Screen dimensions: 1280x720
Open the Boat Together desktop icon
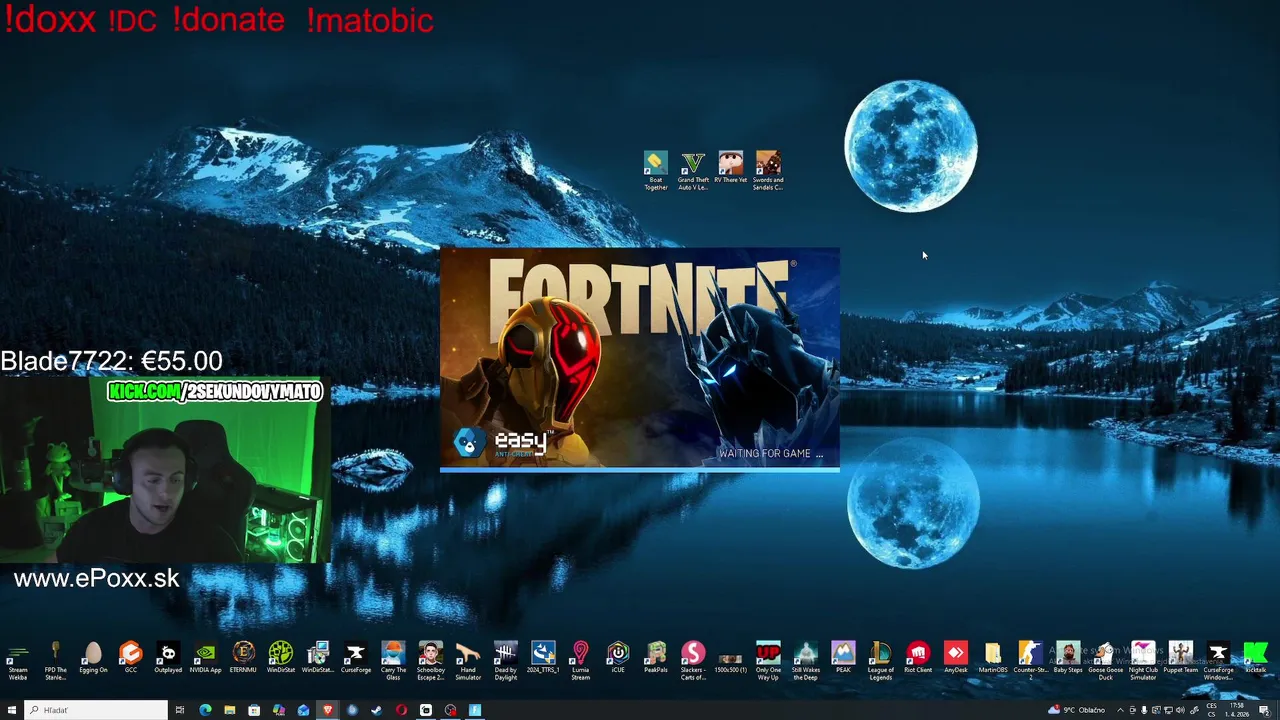coord(655,171)
